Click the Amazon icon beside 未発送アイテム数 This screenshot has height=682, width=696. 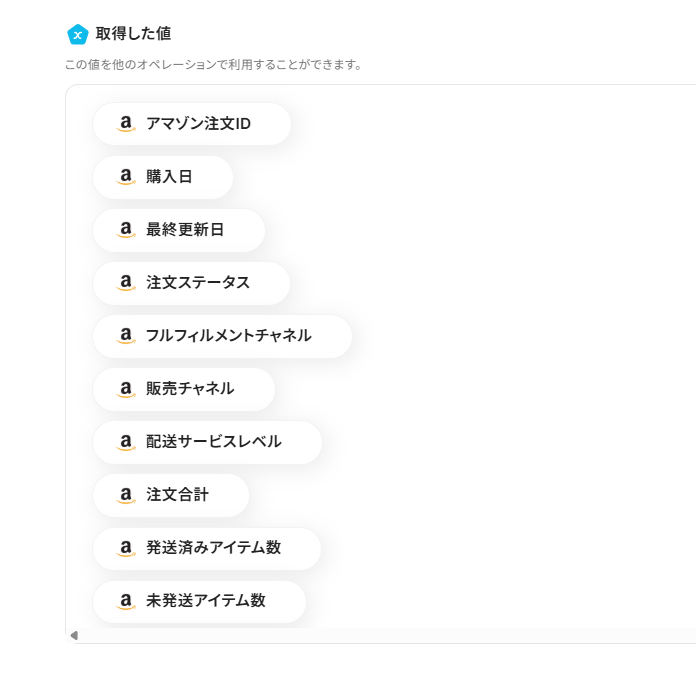coord(126,601)
